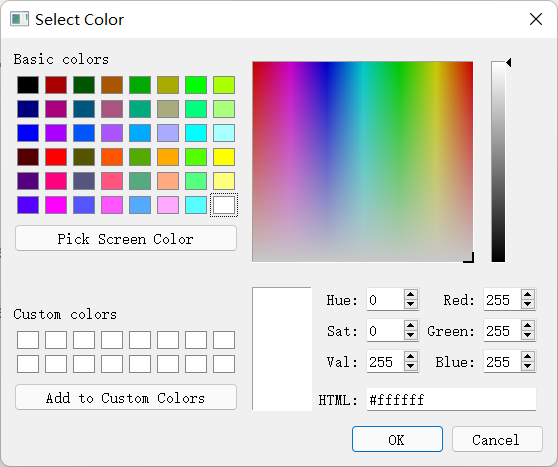Click the brightness value slider strip
The width and height of the screenshot is (558, 467).
(x=498, y=162)
